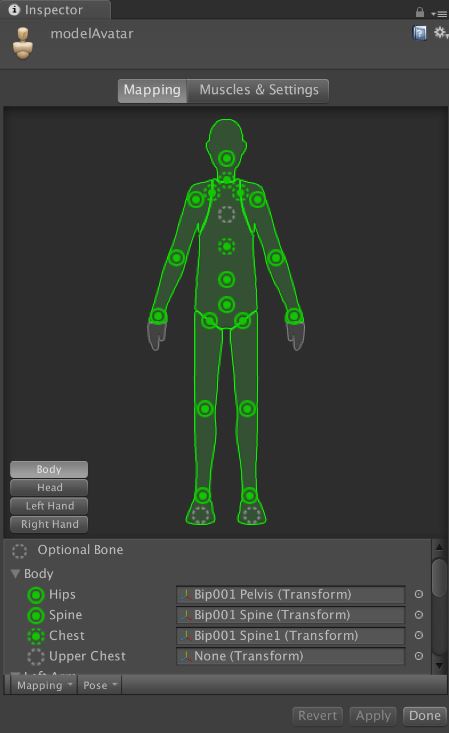
Task: Click the bone list vertical scrollbar thumb
Action: click(x=439, y=577)
